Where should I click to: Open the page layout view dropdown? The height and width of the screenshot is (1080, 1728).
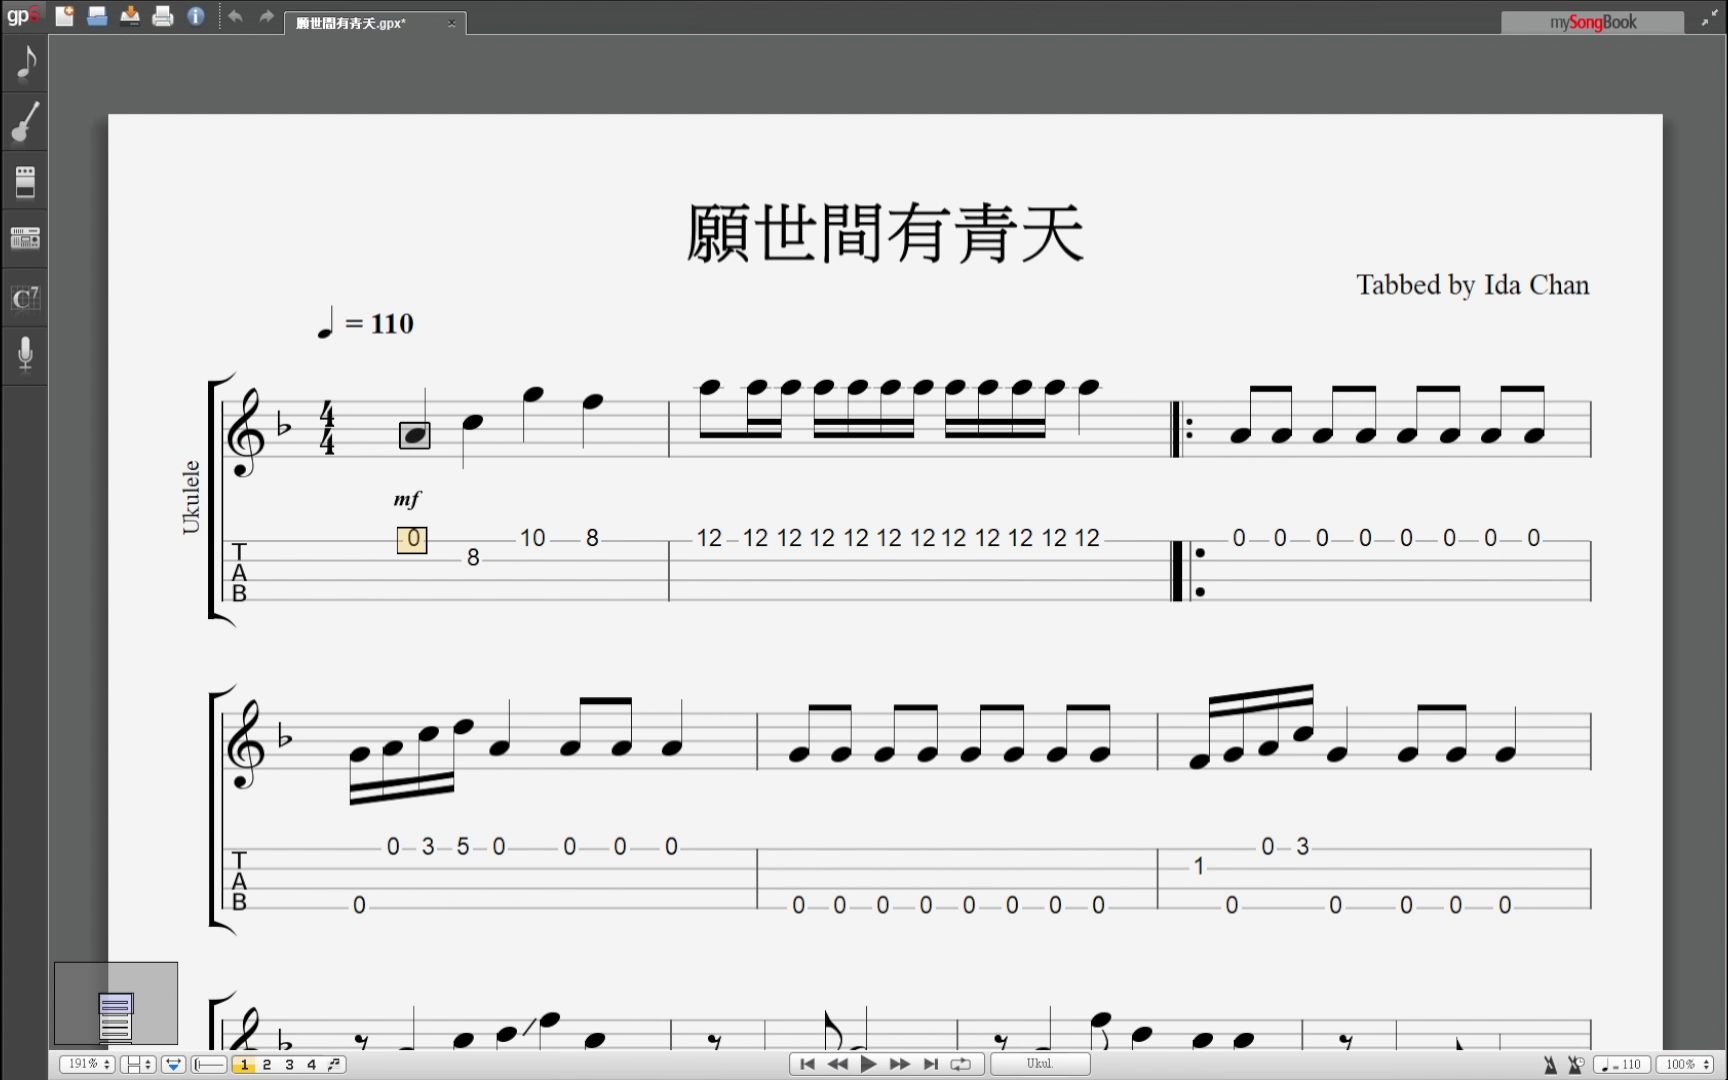[x=138, y=1065]
